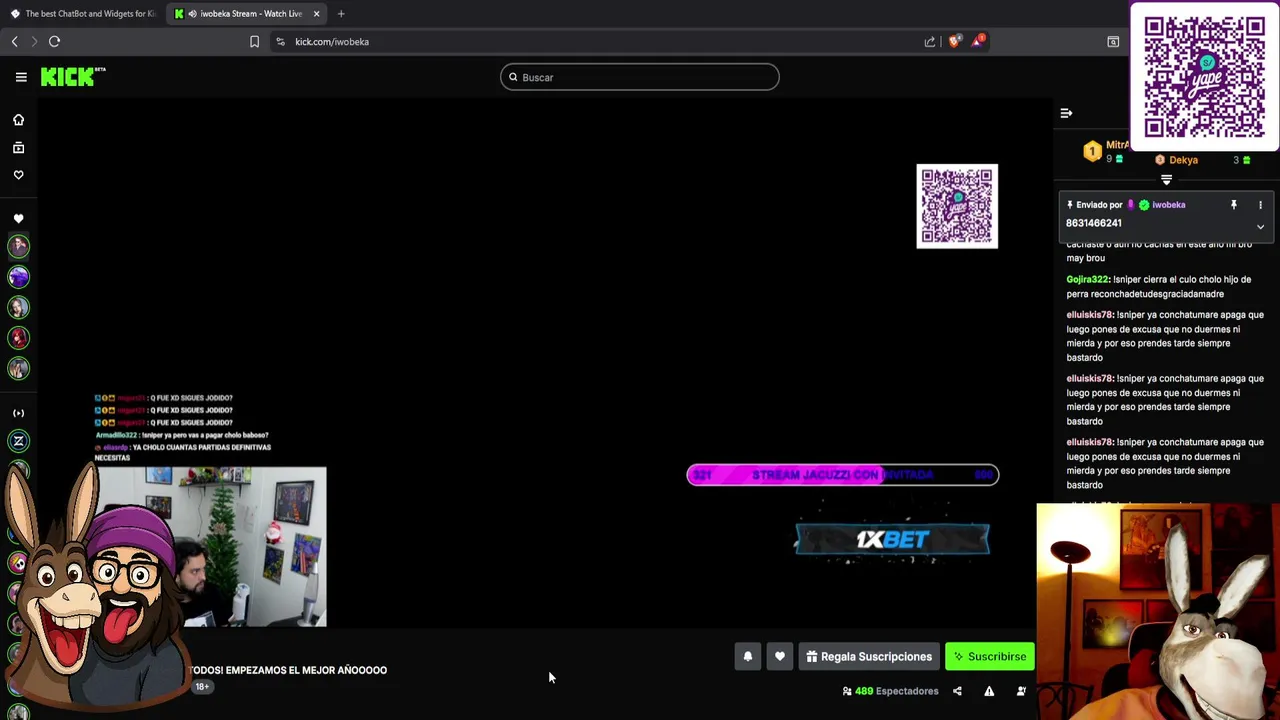Unpin the pinned chat message

(x=1234, y=205)
